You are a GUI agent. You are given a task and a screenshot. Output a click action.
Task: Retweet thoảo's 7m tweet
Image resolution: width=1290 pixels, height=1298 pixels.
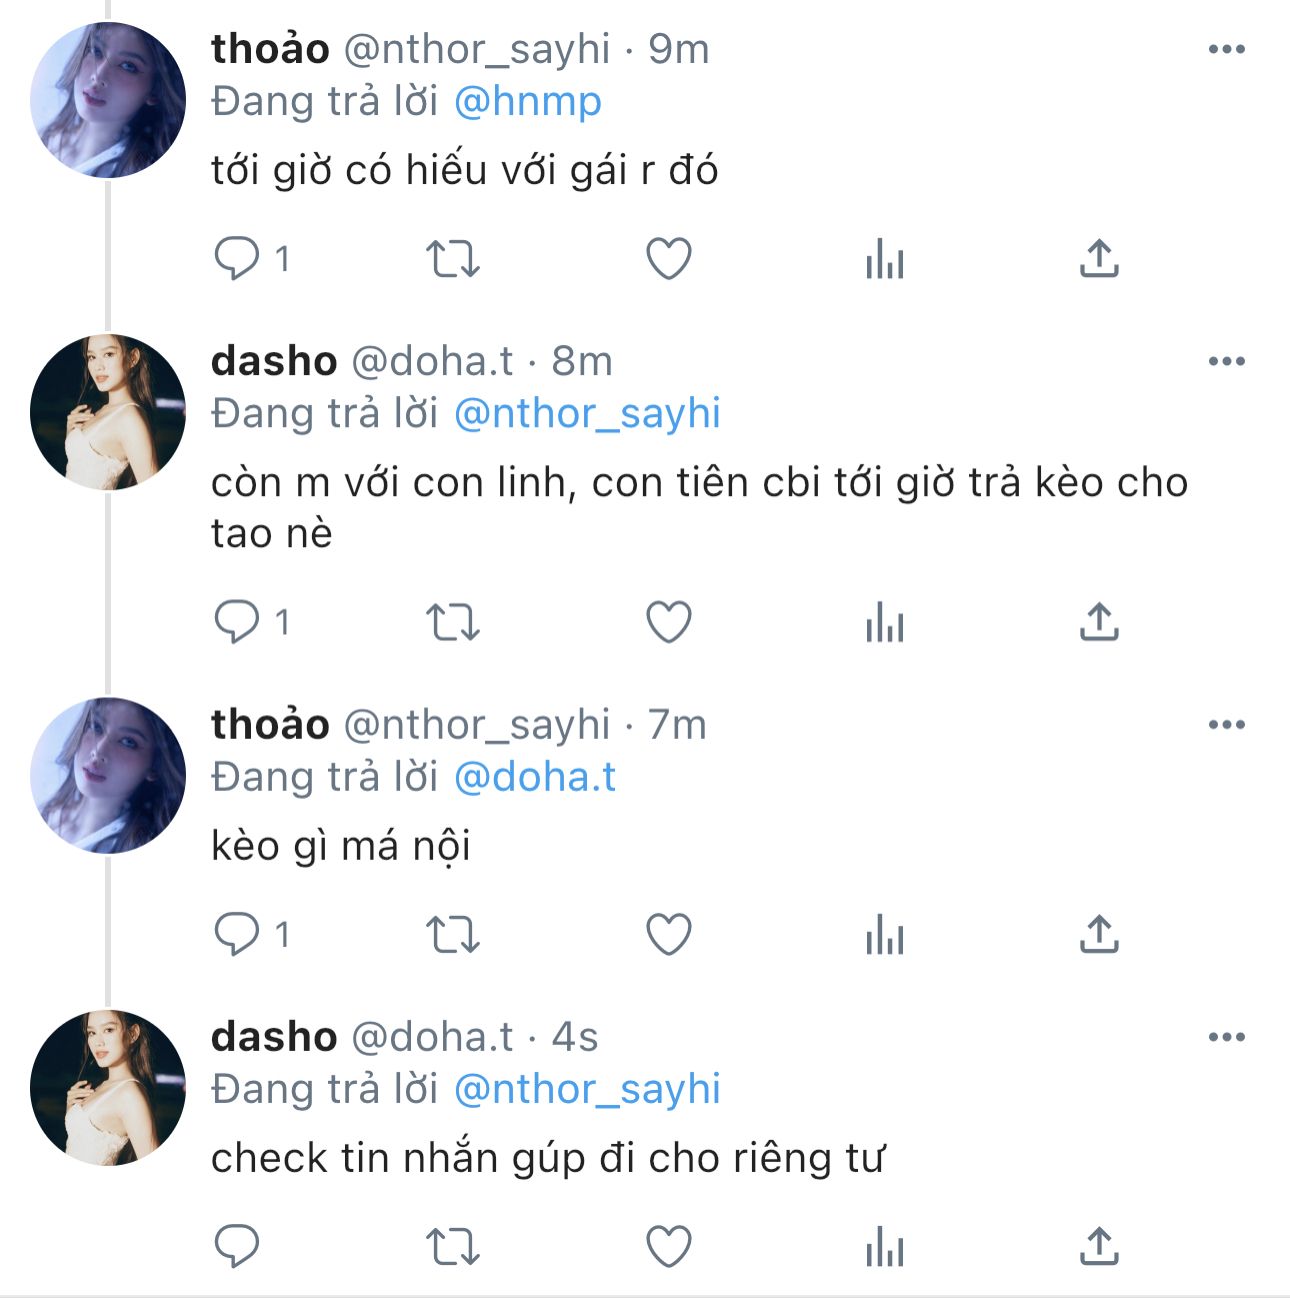tap(453, 935)
